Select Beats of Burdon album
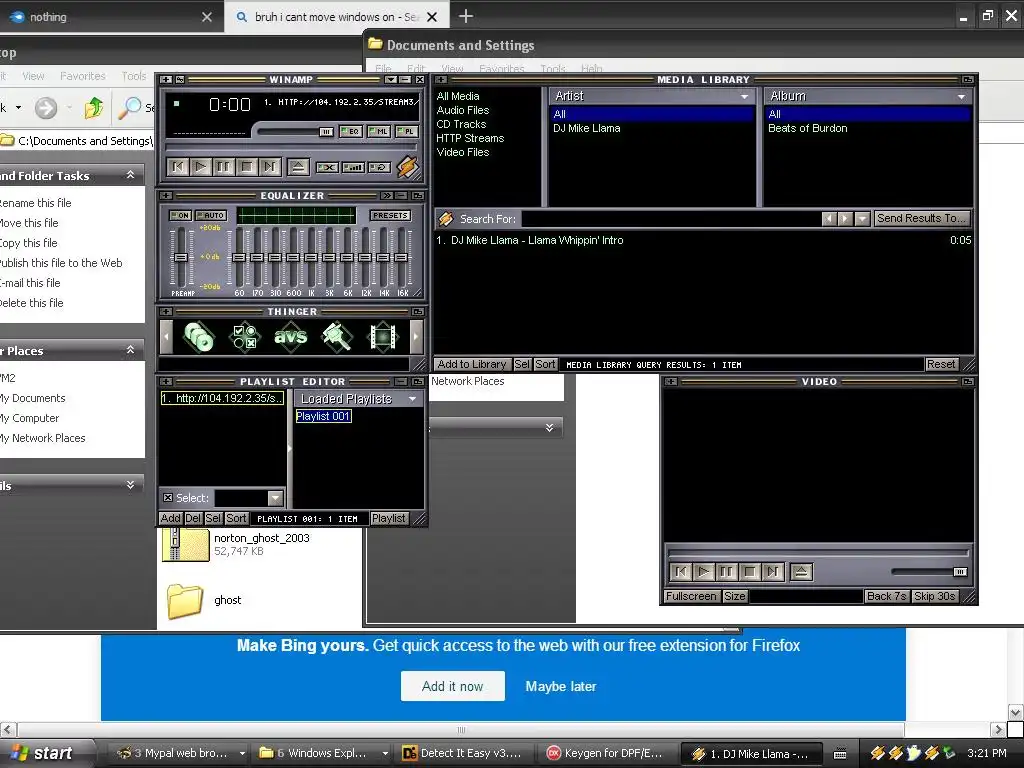This screenshot has height=768, width=1024. coord(808,128)
